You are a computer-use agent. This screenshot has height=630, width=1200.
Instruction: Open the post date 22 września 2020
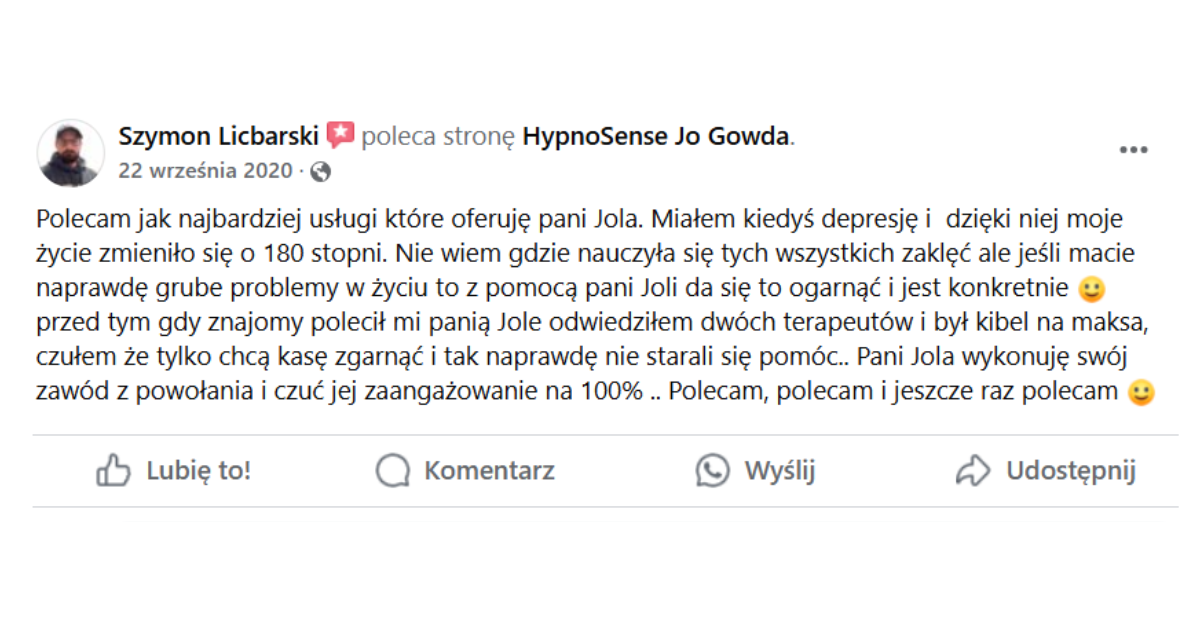[205, 171]
